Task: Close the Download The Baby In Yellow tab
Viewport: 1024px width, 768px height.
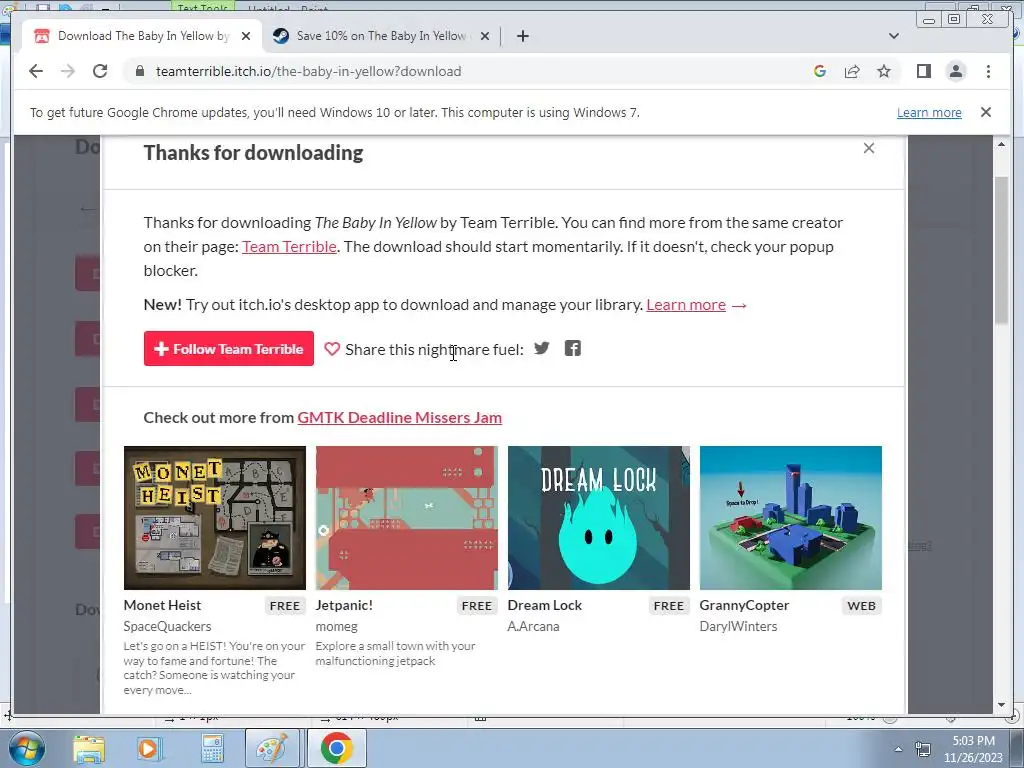Action: pyautogui.click(x=246, y=36)
